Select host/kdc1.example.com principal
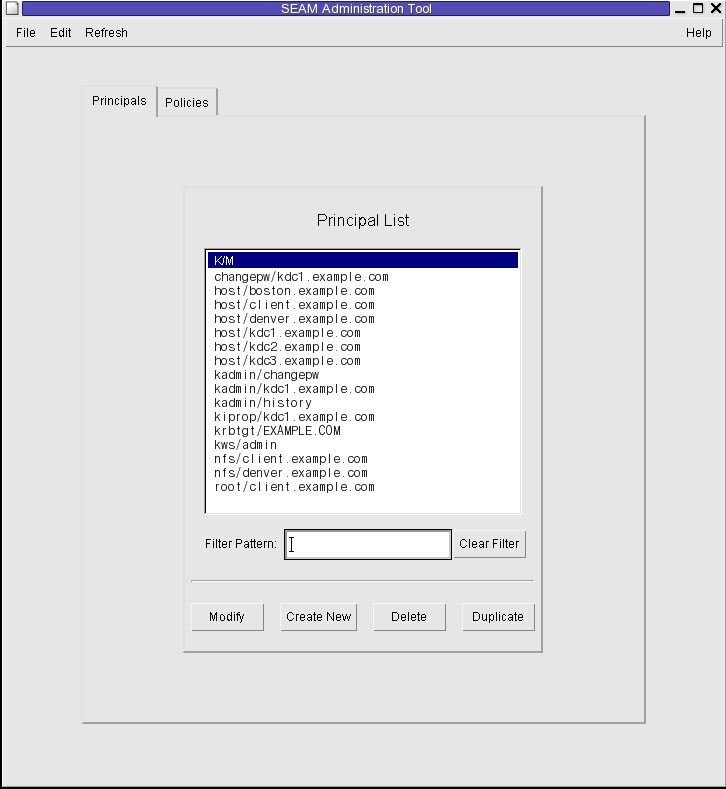The width and height of the screenshot is (726, 789). coord(363,333)
